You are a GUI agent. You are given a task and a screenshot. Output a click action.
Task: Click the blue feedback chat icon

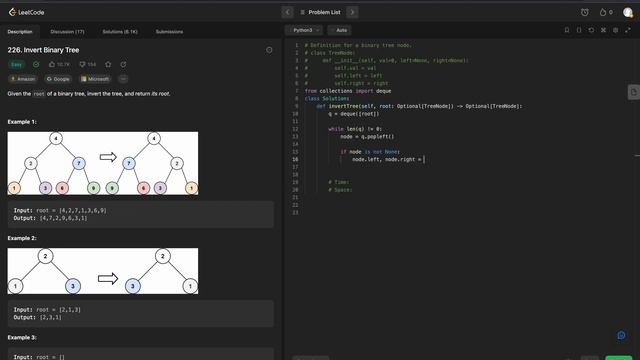click(x=621, y=335)
